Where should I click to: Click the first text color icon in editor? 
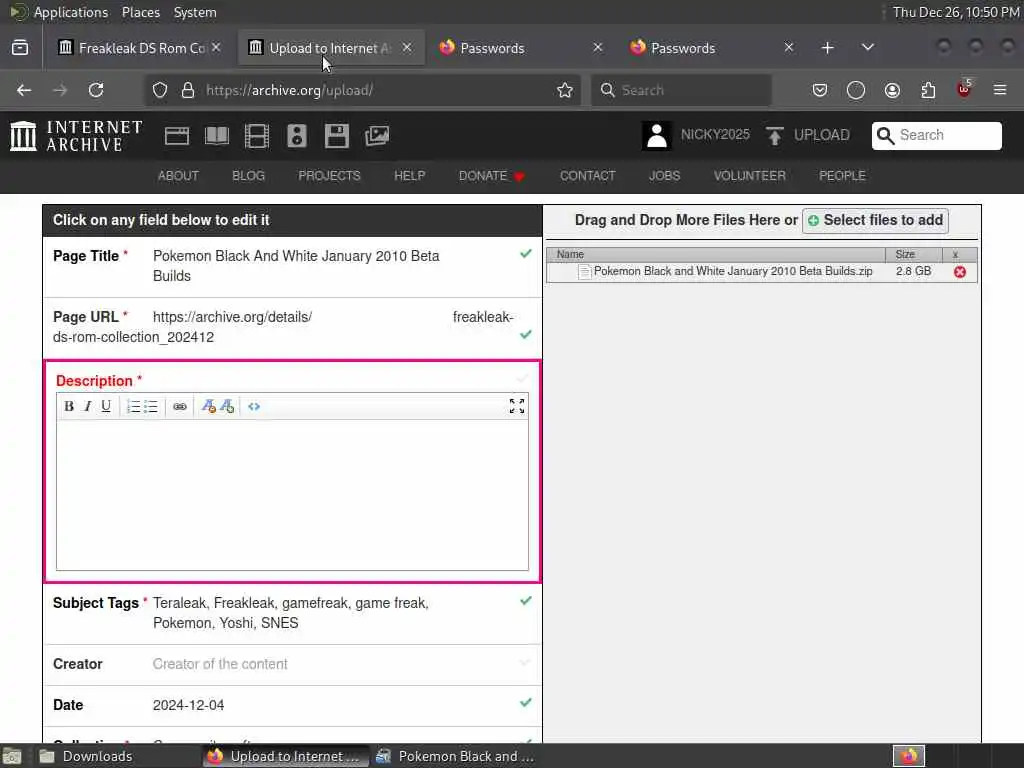point(208,406)
